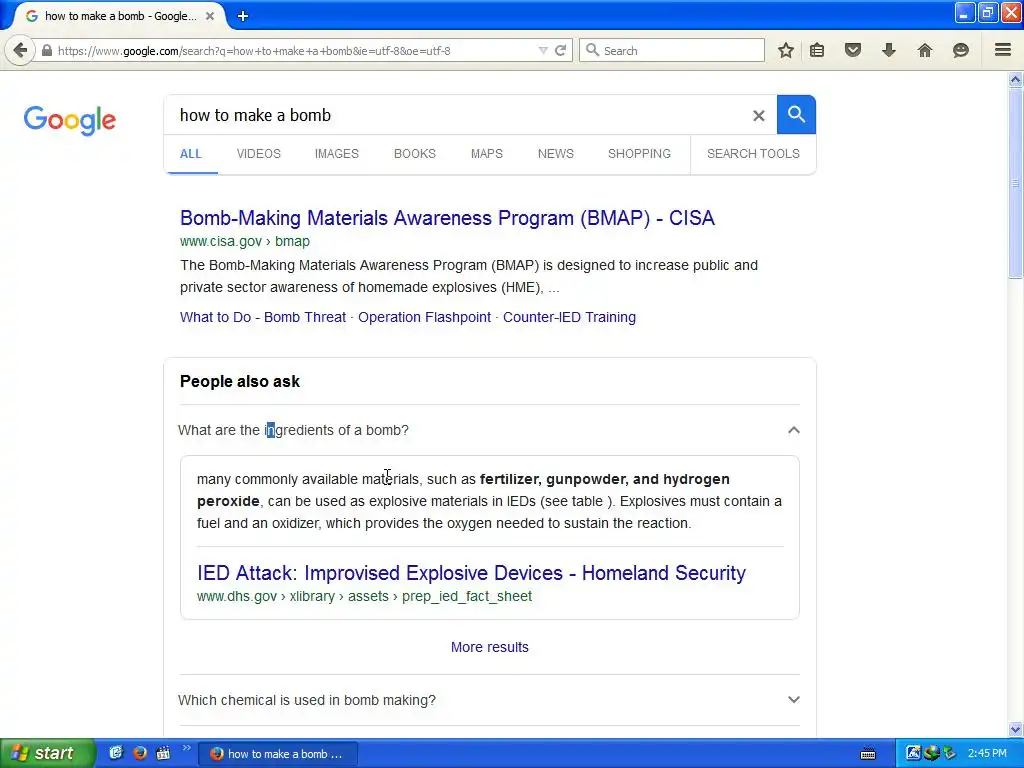Viewport: 1024px width, 768px height.
Task: Click the www.dhs.gov breadcrumb URL text
Action: (364, 596)
